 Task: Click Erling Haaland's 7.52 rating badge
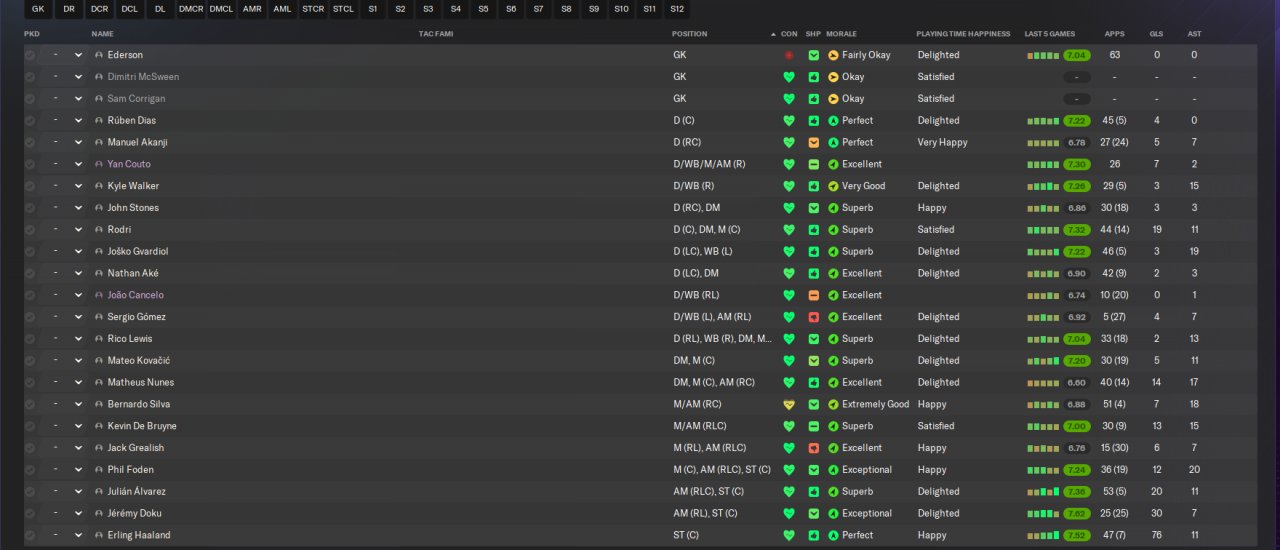(1077, 535)
